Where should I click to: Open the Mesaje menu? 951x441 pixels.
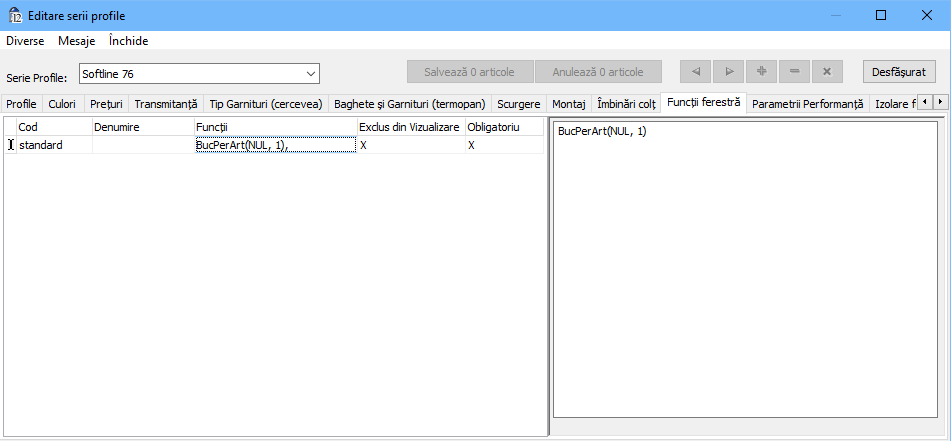pyautogui.click(x=77, y=41)
